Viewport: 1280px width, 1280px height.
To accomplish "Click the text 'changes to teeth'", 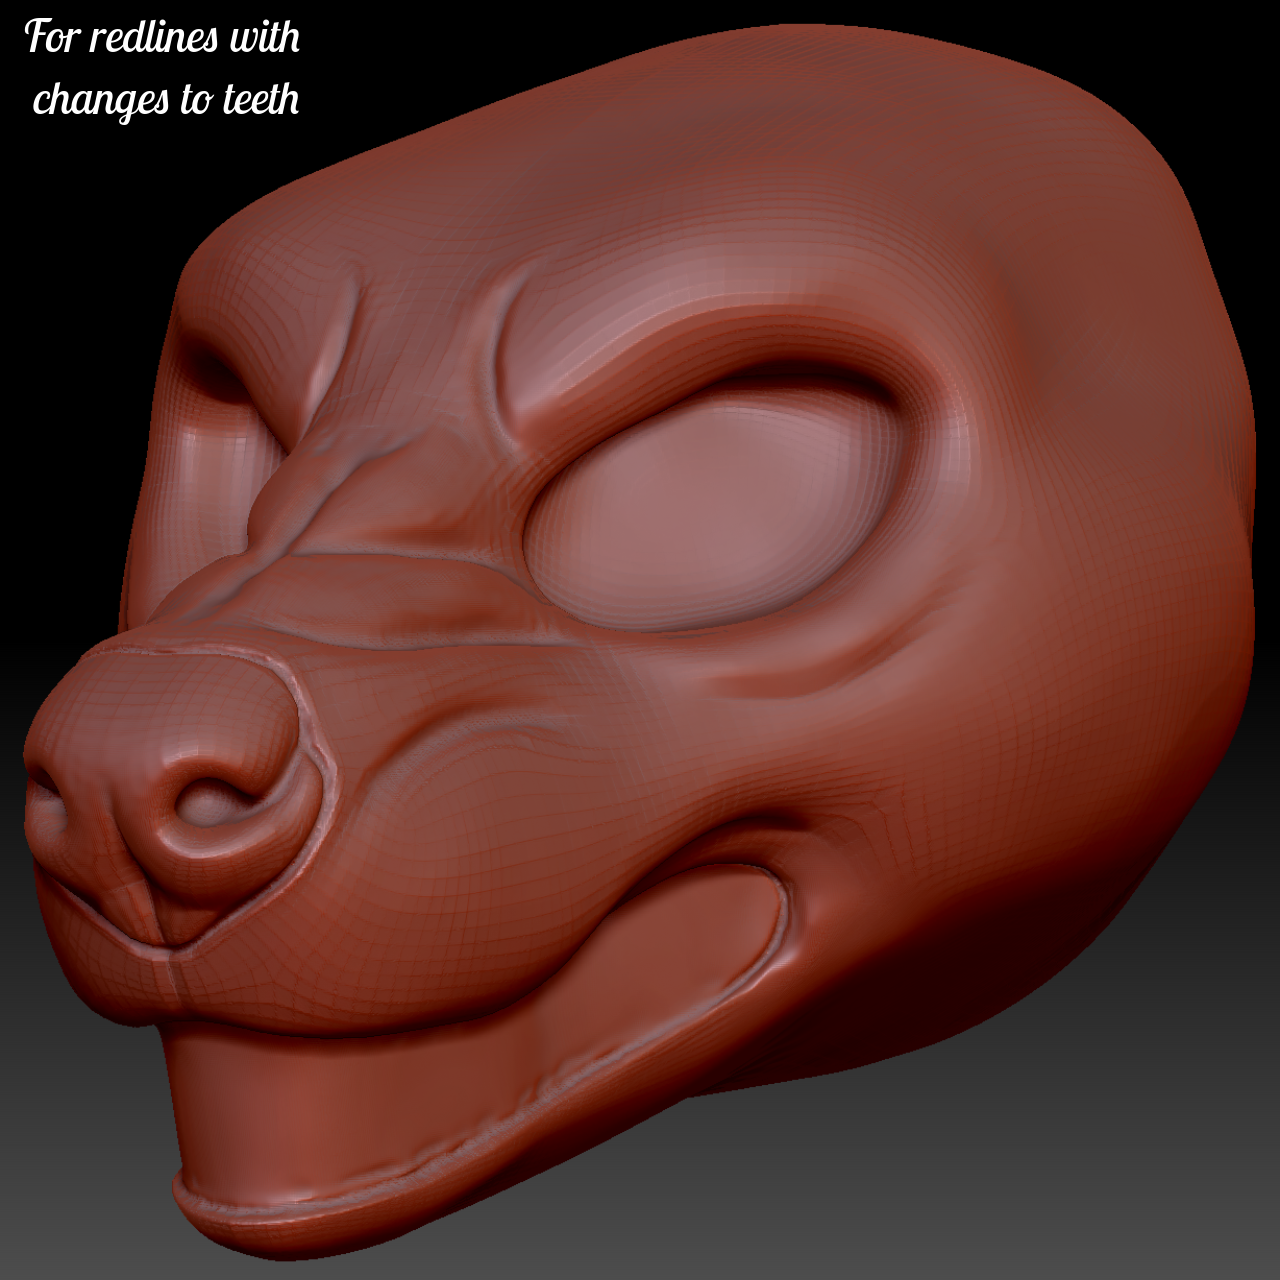I will pyautogui.click(x=166, y=100).
